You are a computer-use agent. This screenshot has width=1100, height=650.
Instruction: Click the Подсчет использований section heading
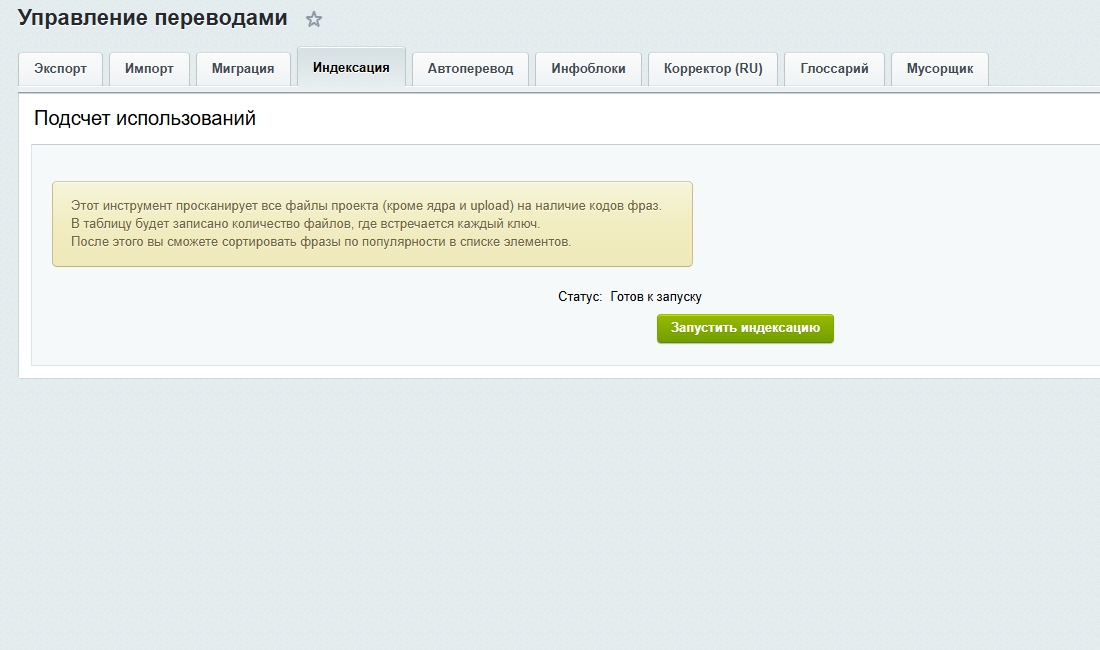[x=145, y=118]
